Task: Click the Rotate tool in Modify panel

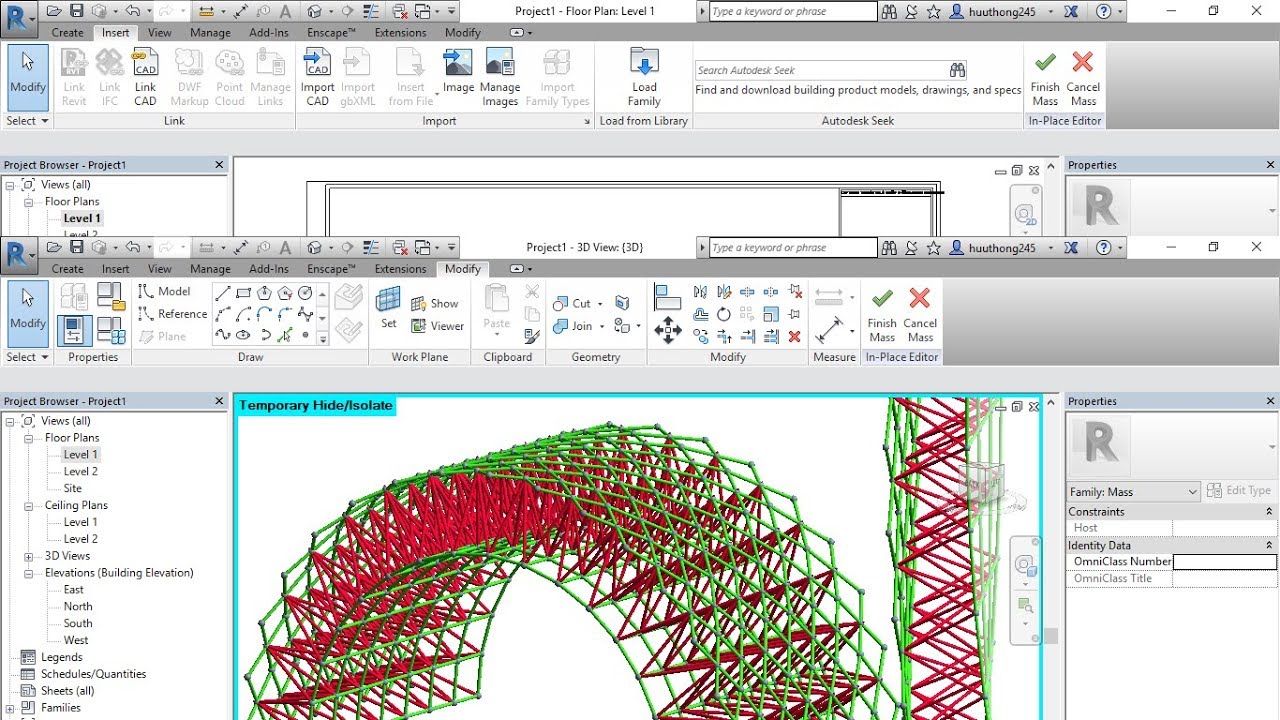Action: click(723, 314)
